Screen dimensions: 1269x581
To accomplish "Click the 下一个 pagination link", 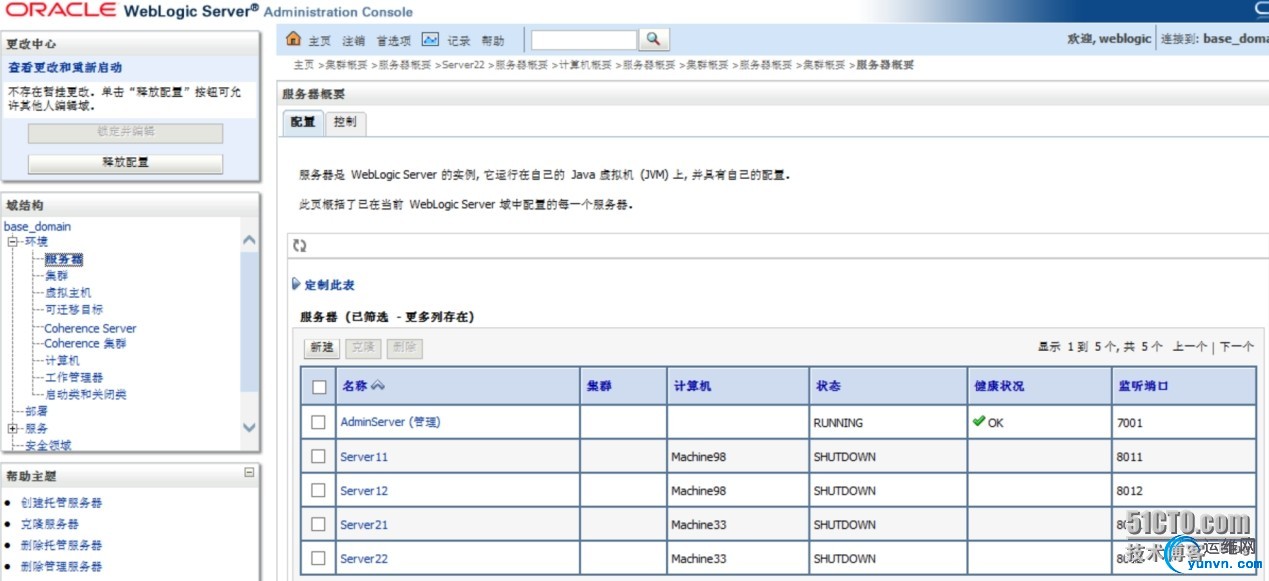I will [x=1236, y=347].
